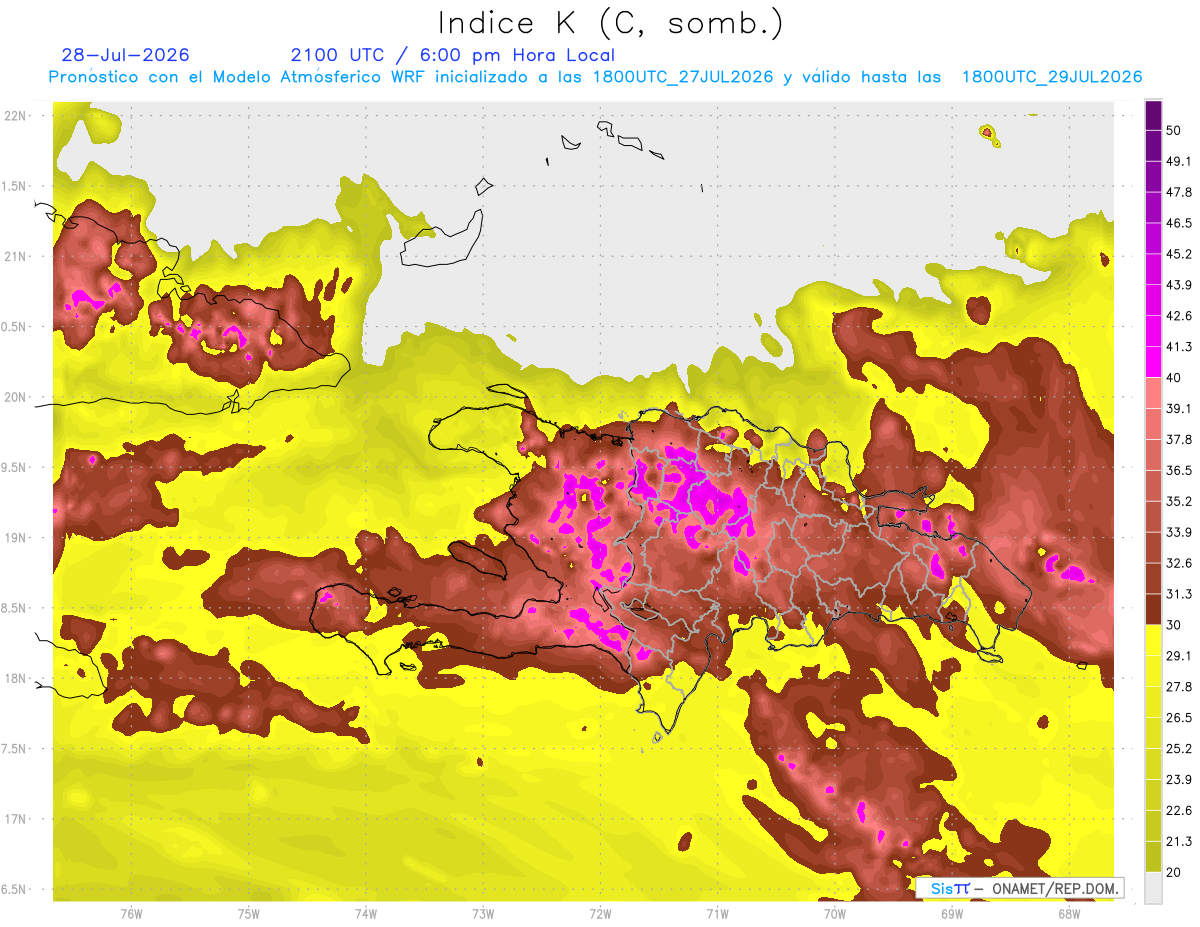The image size is (1200, 927).
Task: Click the '22.6' colorbar label
Action: tap(1179, 810)
